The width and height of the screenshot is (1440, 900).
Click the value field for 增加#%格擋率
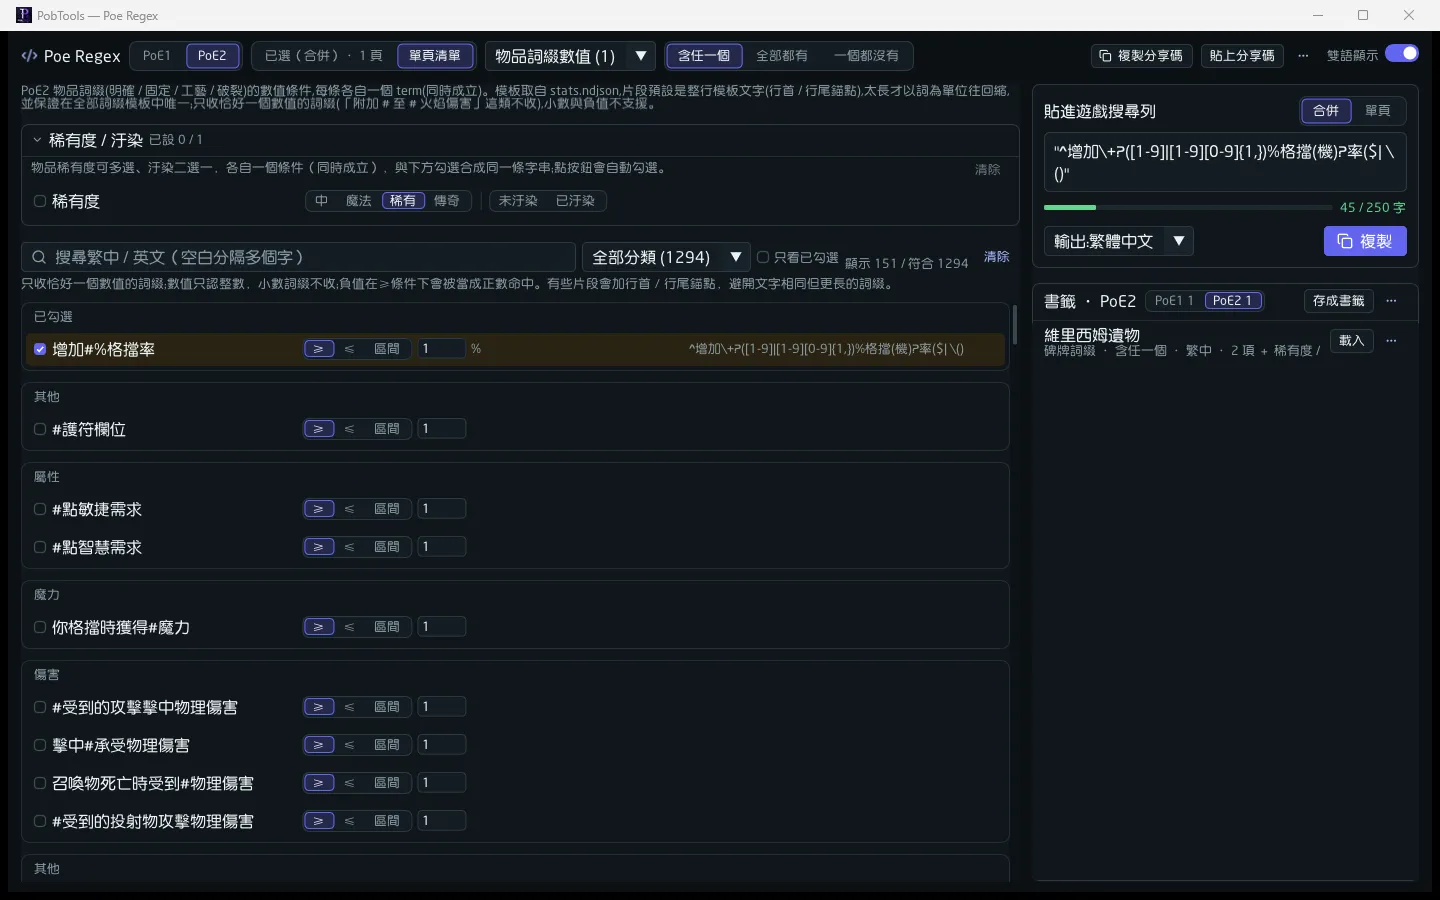pos(441,349)
